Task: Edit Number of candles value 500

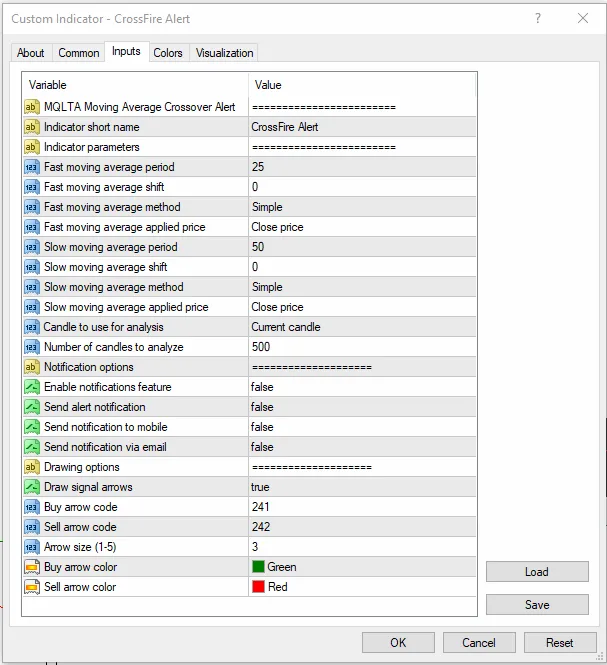Action: [x=362, y=347]
